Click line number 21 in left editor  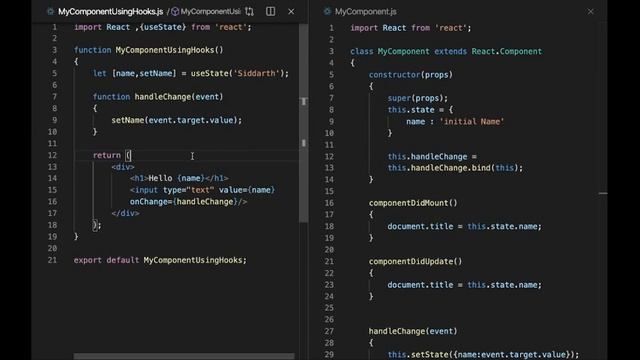[x=52, y=260]
